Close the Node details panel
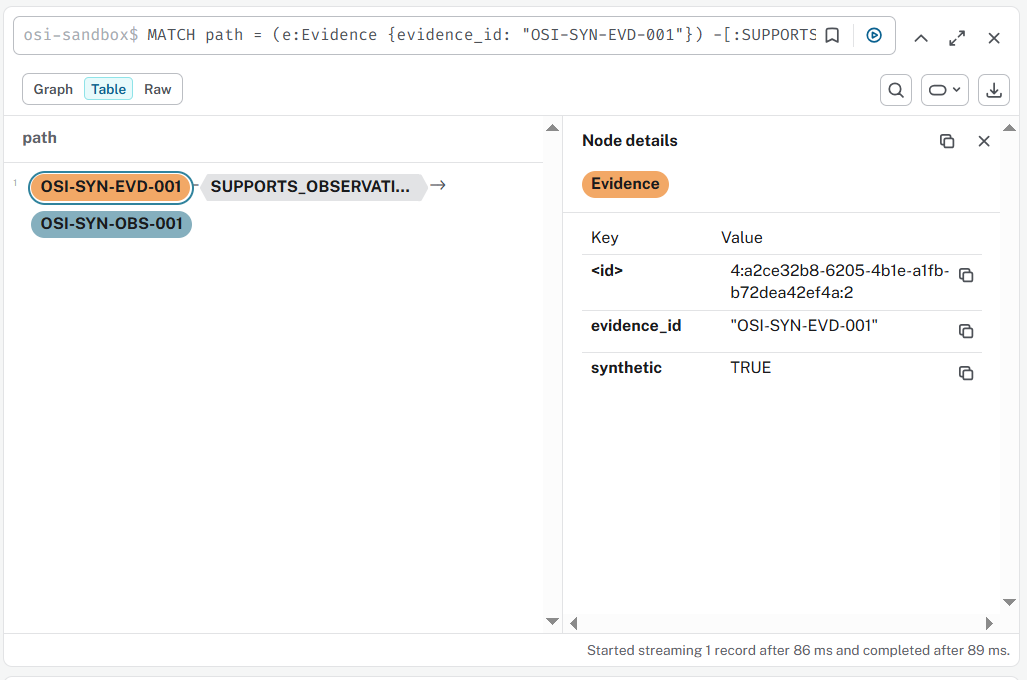 click(x=984, y=141)
